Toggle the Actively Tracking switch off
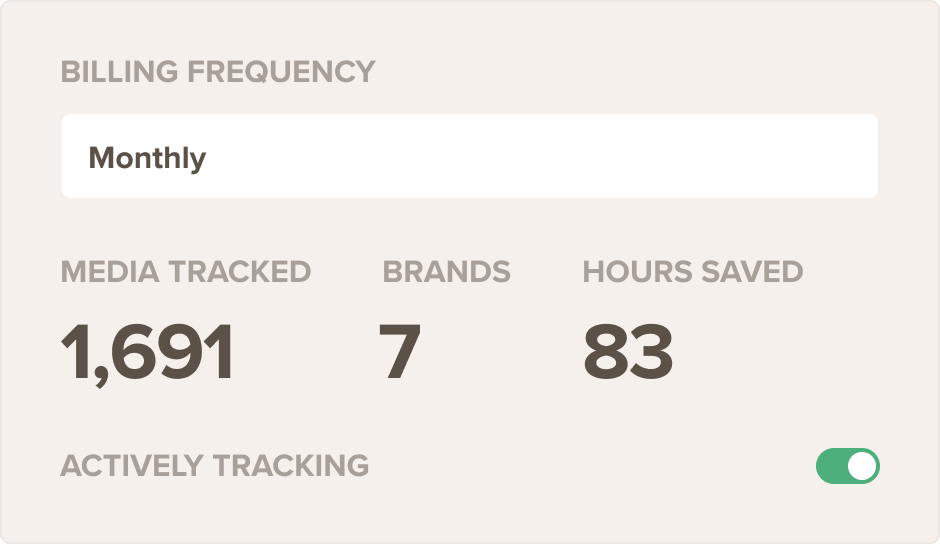The width and height of the screenshot is (940, 544). 847,466
